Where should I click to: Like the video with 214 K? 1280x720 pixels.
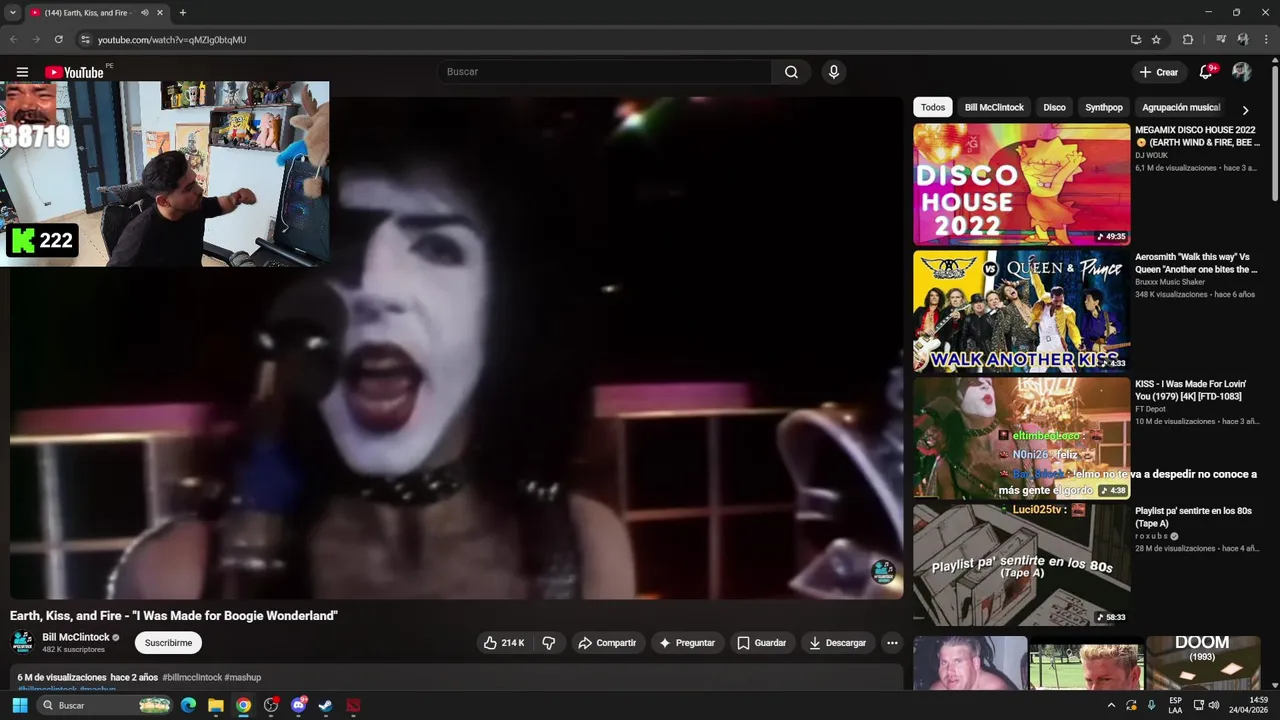click(x=505, y=643)
